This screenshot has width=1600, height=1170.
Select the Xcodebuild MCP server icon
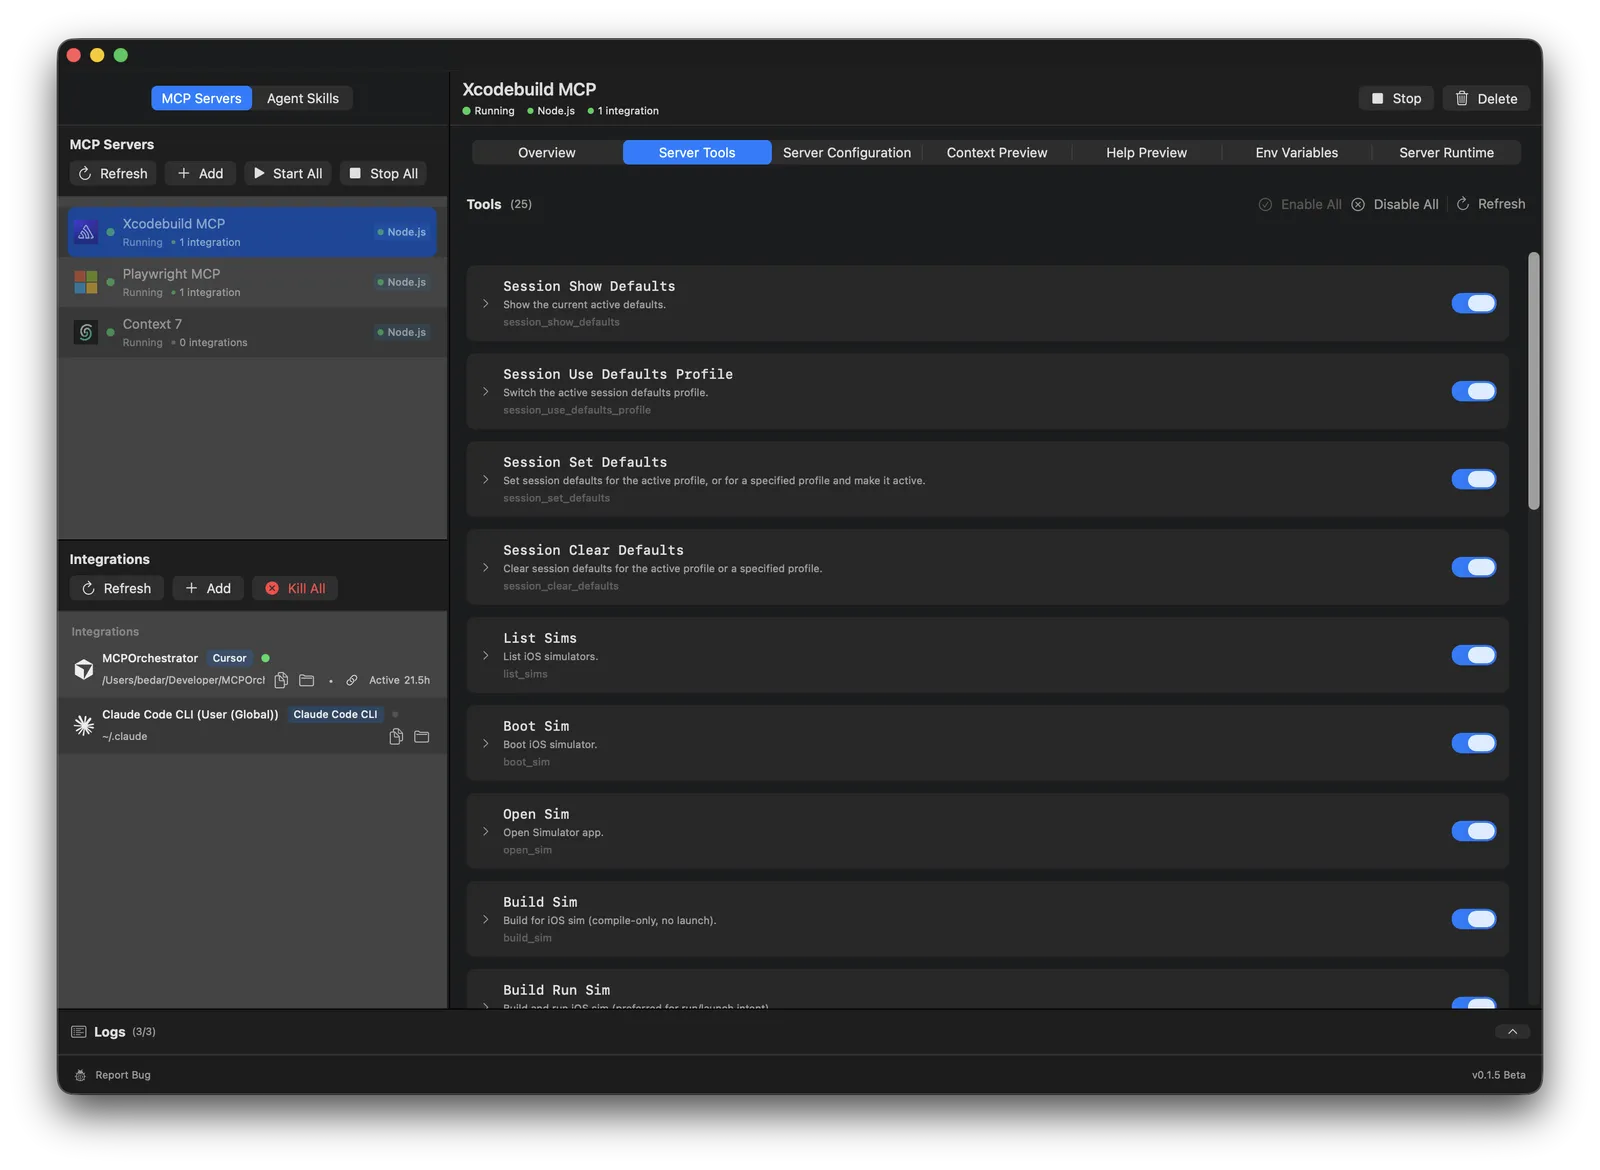pos(86,231)
